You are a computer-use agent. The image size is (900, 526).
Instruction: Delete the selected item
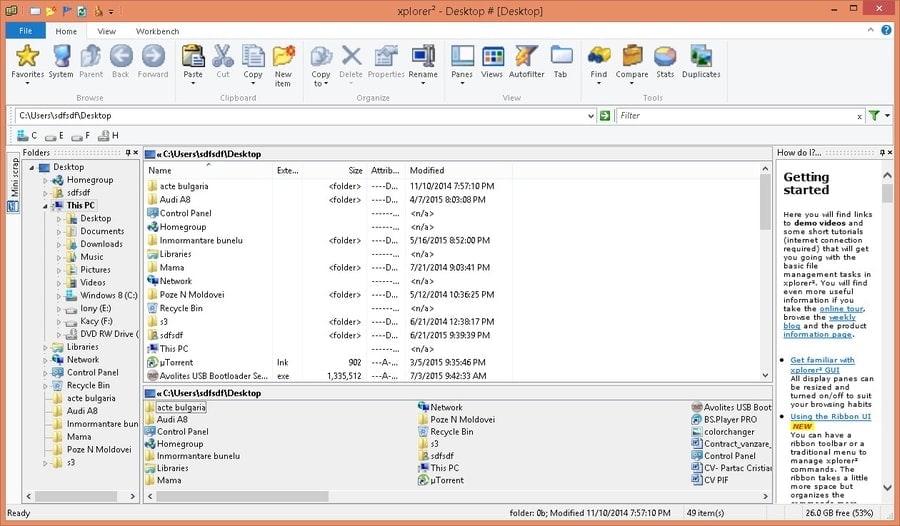[351, 64]
